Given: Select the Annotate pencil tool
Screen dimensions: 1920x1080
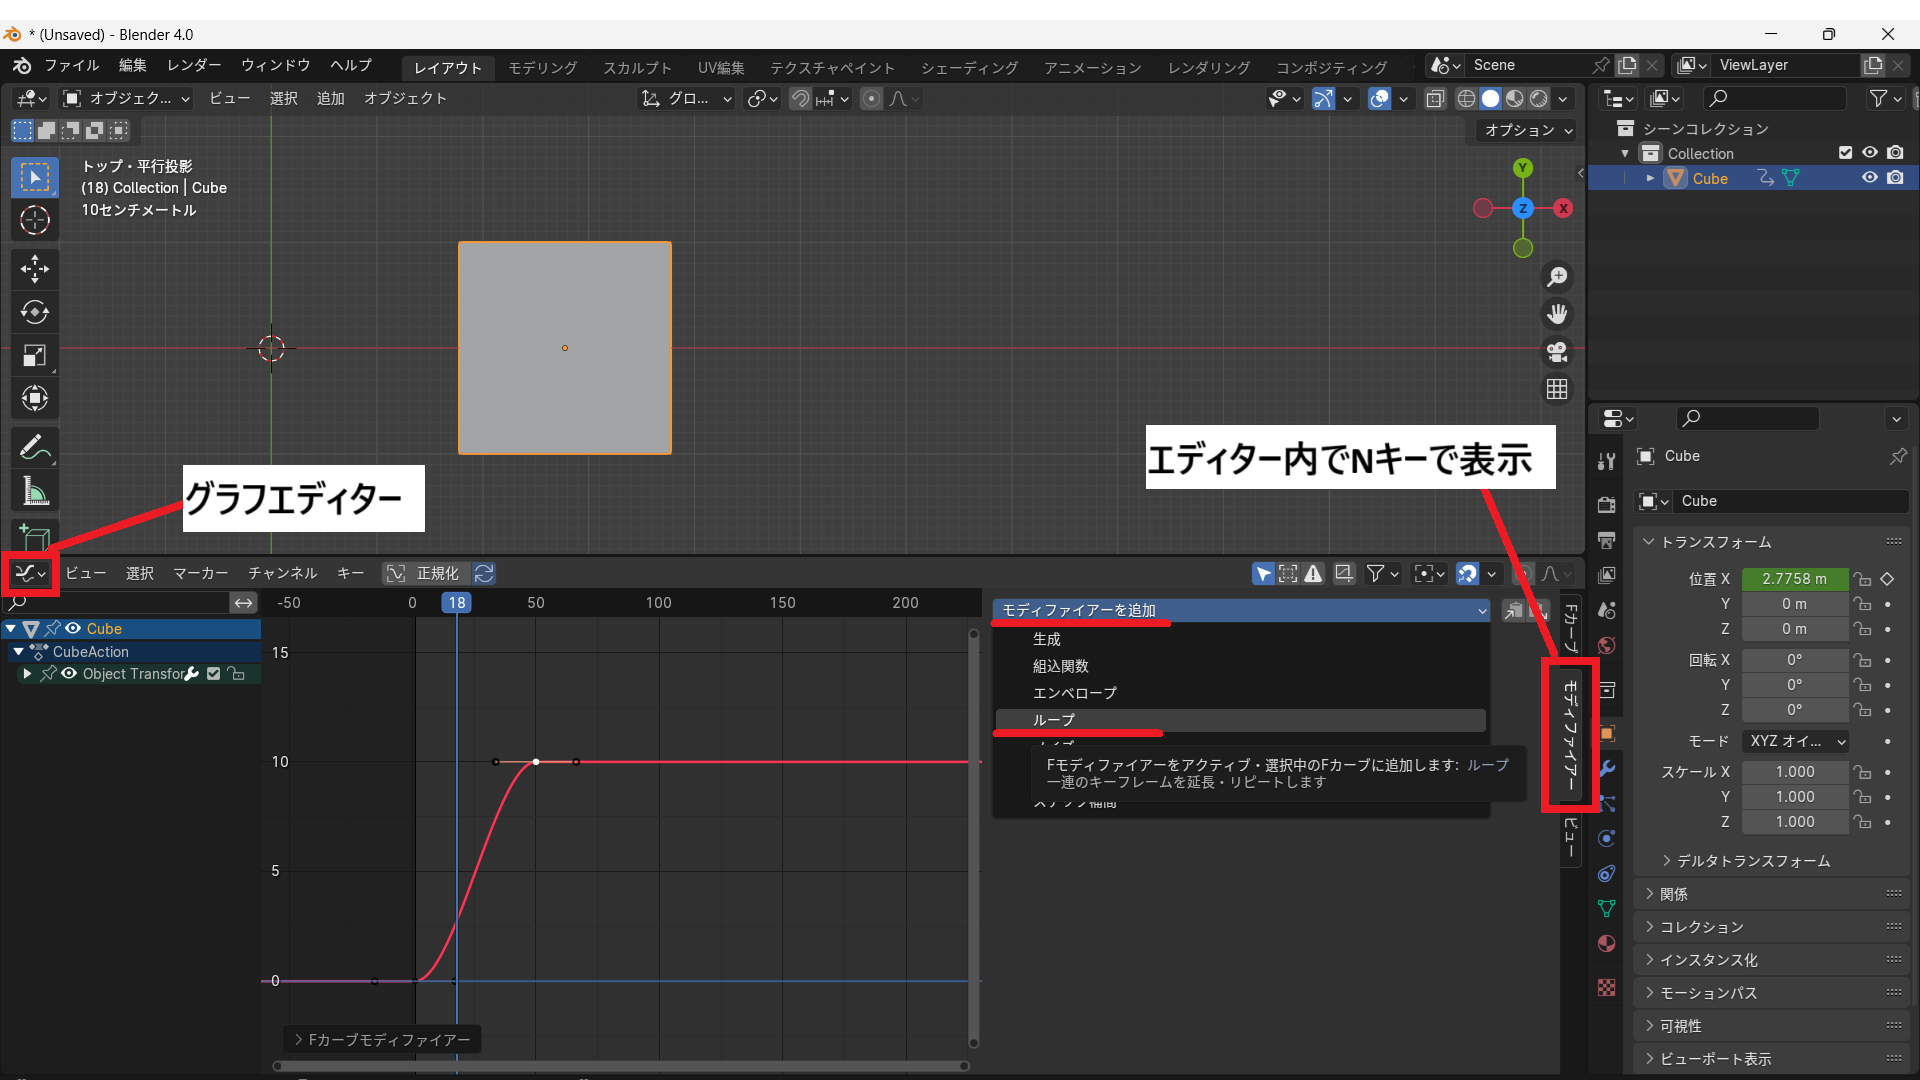Looking at the screenshot, I should [x=35, y=447].
